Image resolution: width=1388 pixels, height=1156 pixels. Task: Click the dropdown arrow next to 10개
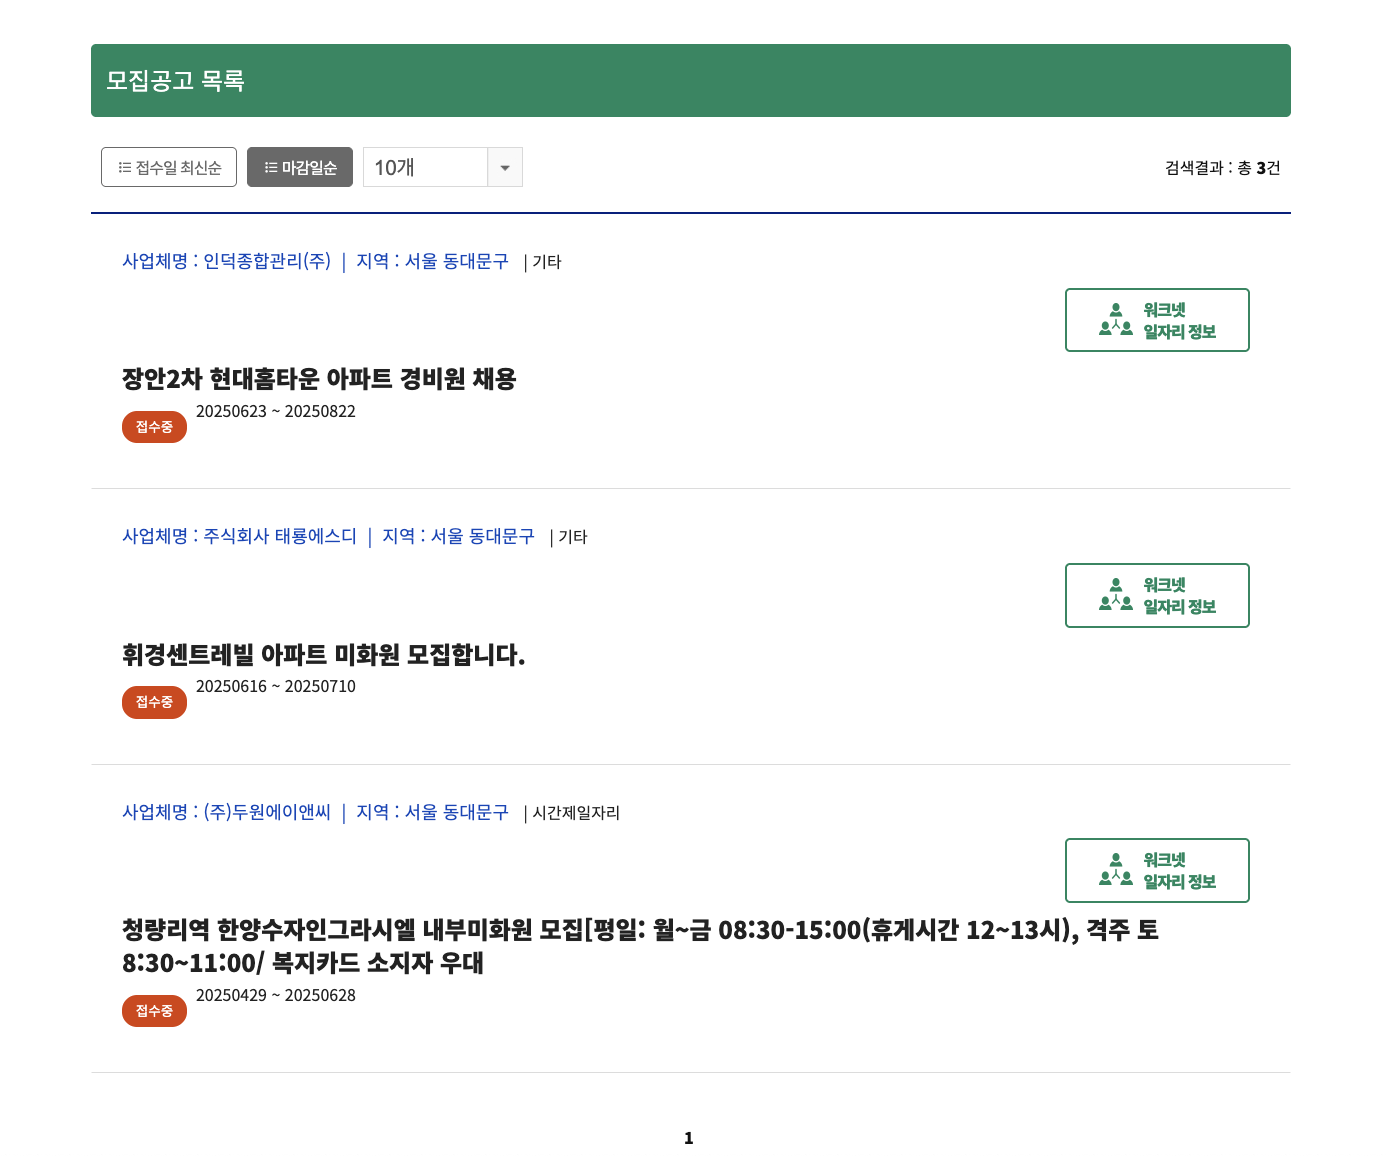pyautogui.click(x=506, y=167)
